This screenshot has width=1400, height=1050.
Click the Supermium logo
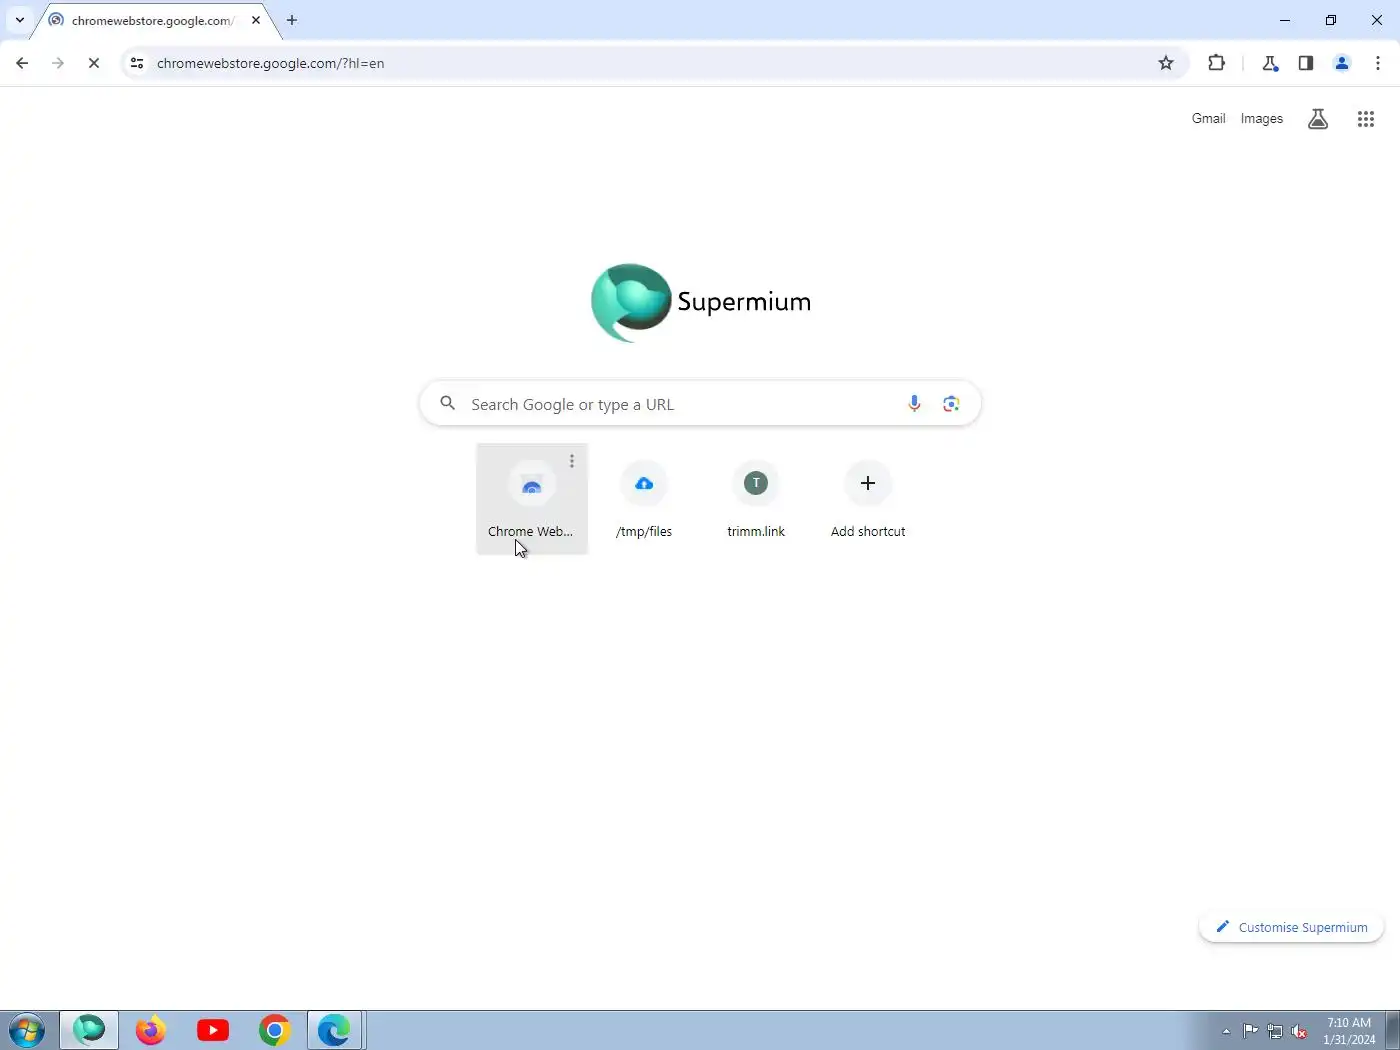700,302
